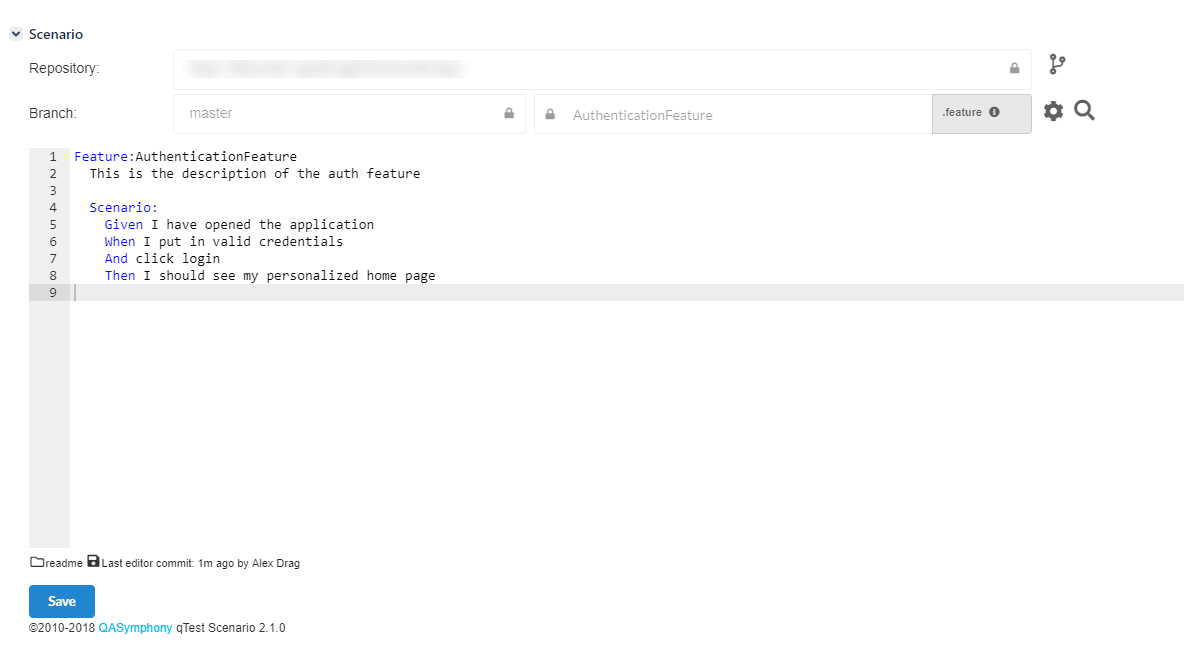1191x650 pixels.
Task: Click the floppy disk commit icon
Action: pos(93,562)
